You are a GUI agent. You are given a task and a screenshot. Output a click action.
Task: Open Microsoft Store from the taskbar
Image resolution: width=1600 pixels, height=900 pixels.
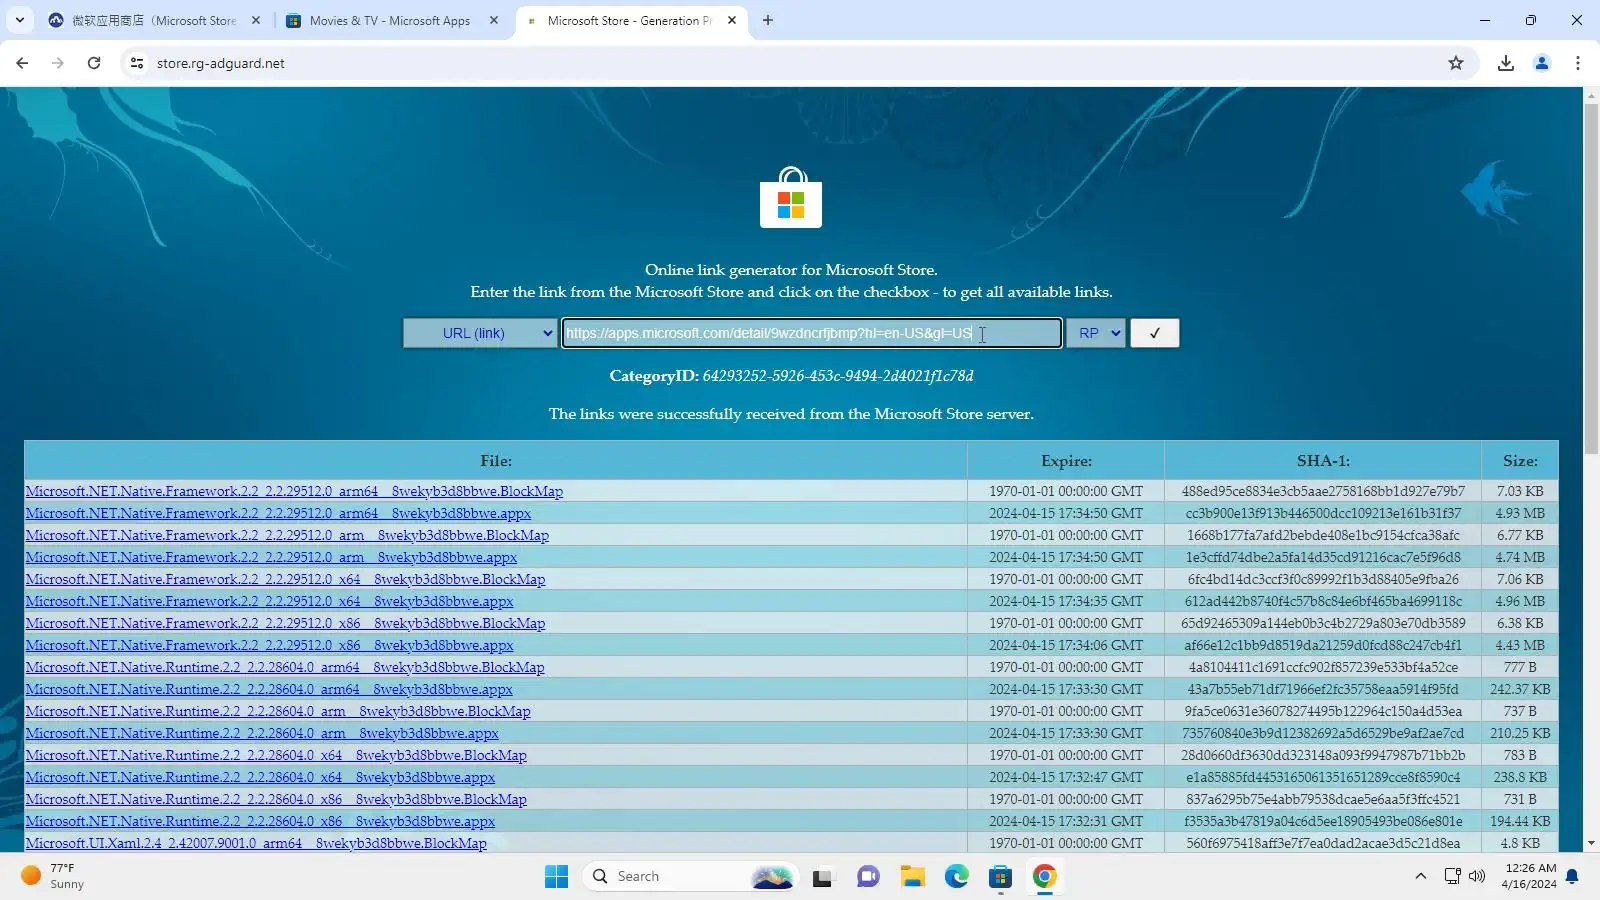pyautogui.click(x=1001, y=877)
